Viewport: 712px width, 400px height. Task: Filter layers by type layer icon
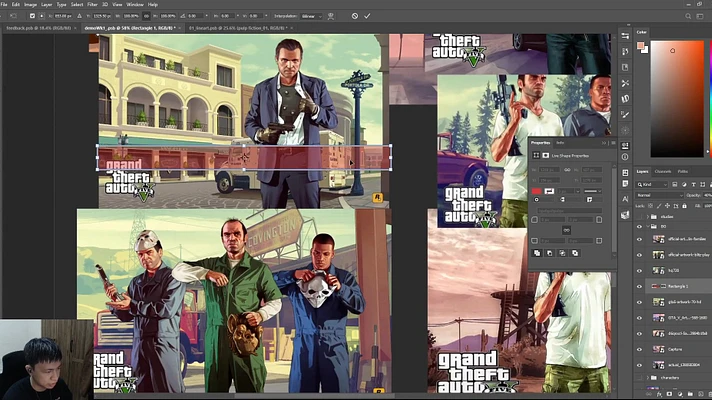tap(693, 184)
